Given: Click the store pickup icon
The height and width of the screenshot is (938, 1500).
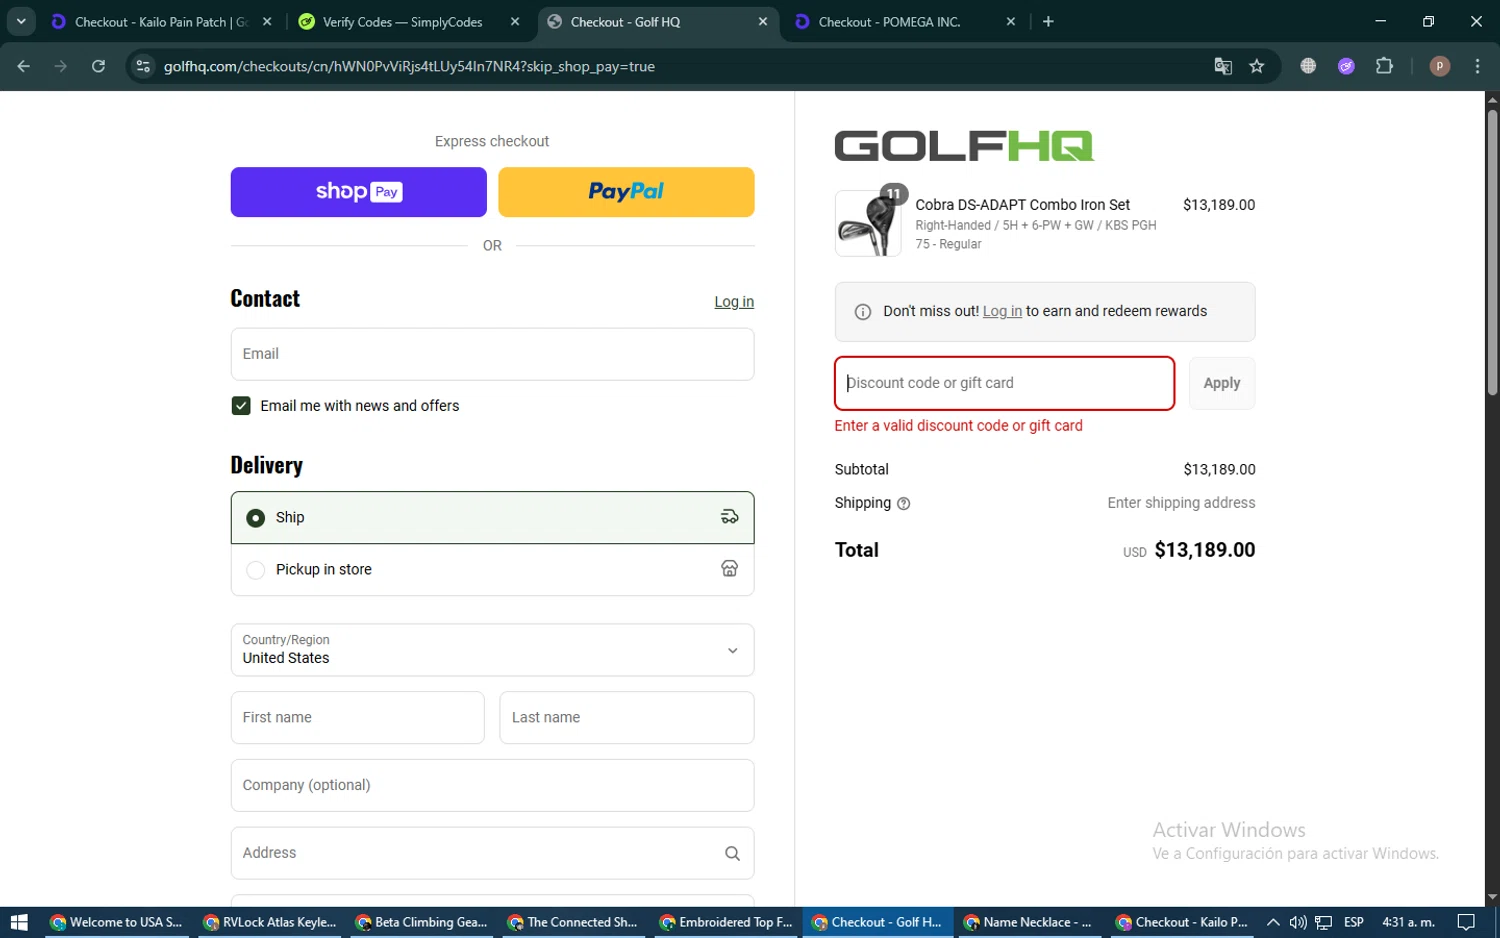Looking at the screenshot, I should click(x=730, y=569).
